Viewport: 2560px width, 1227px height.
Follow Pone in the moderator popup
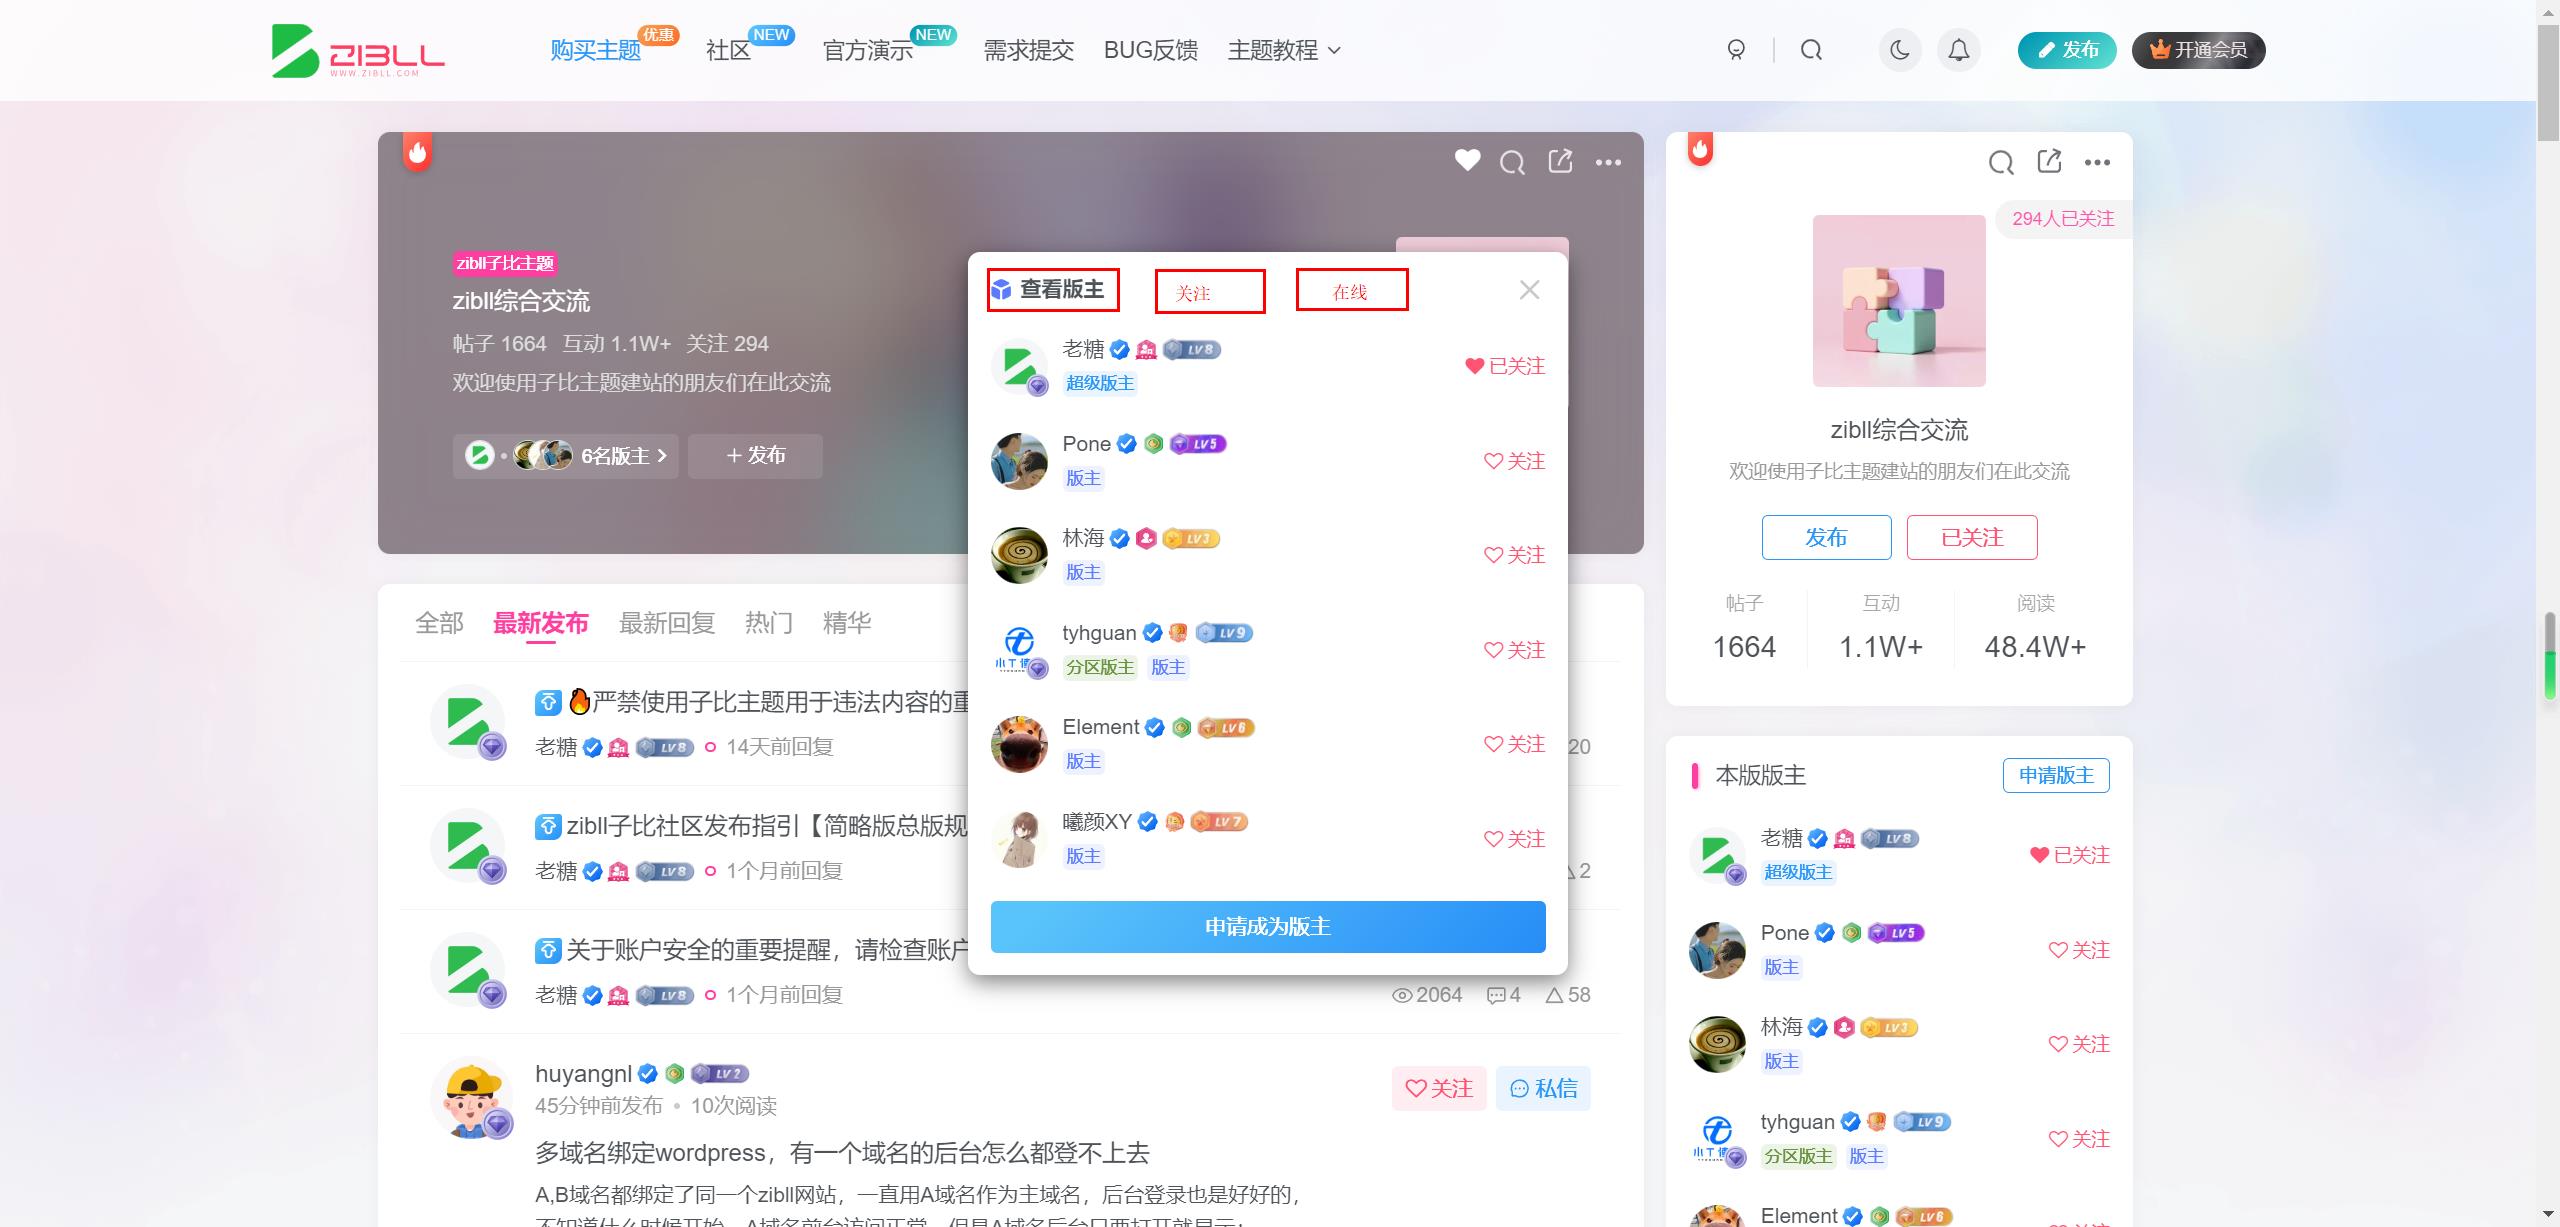click(x=1514, y=461)
